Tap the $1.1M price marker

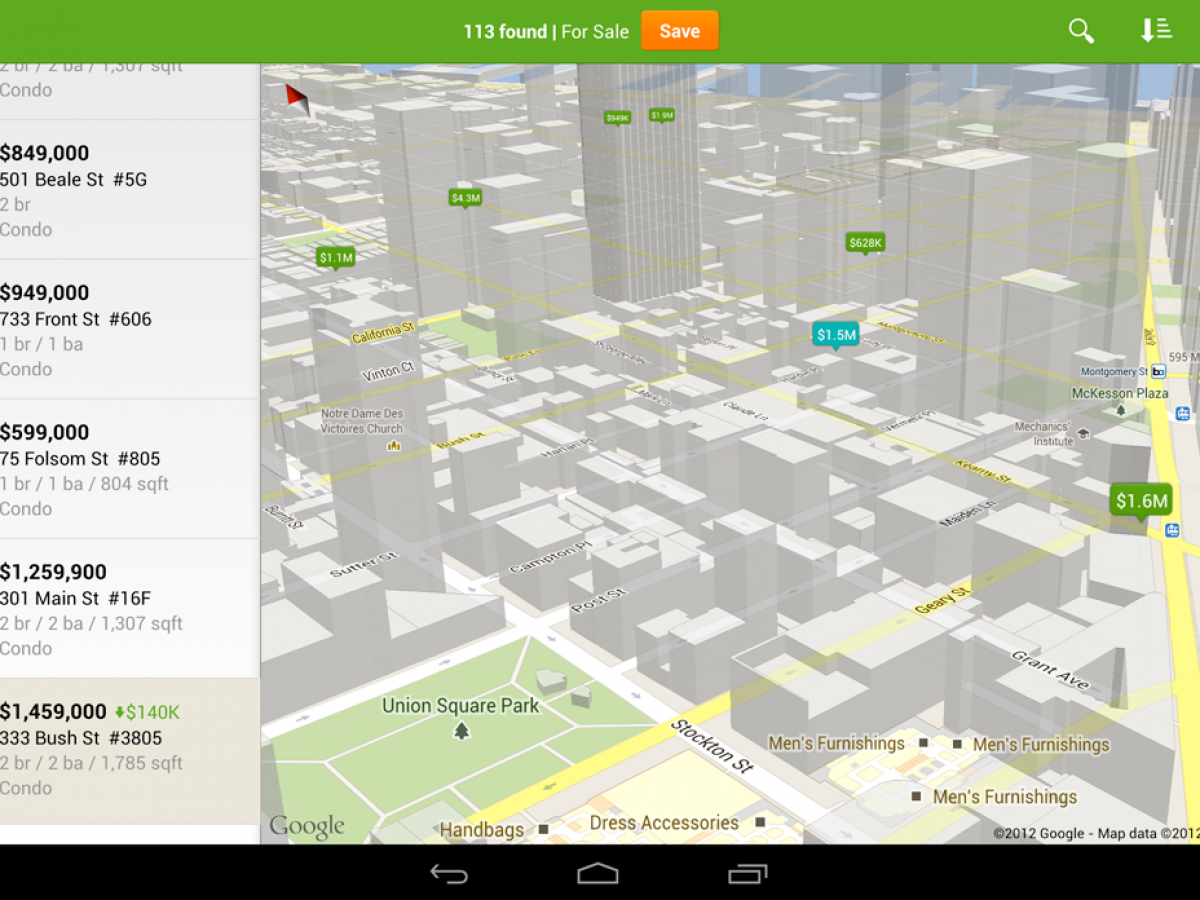335,258
